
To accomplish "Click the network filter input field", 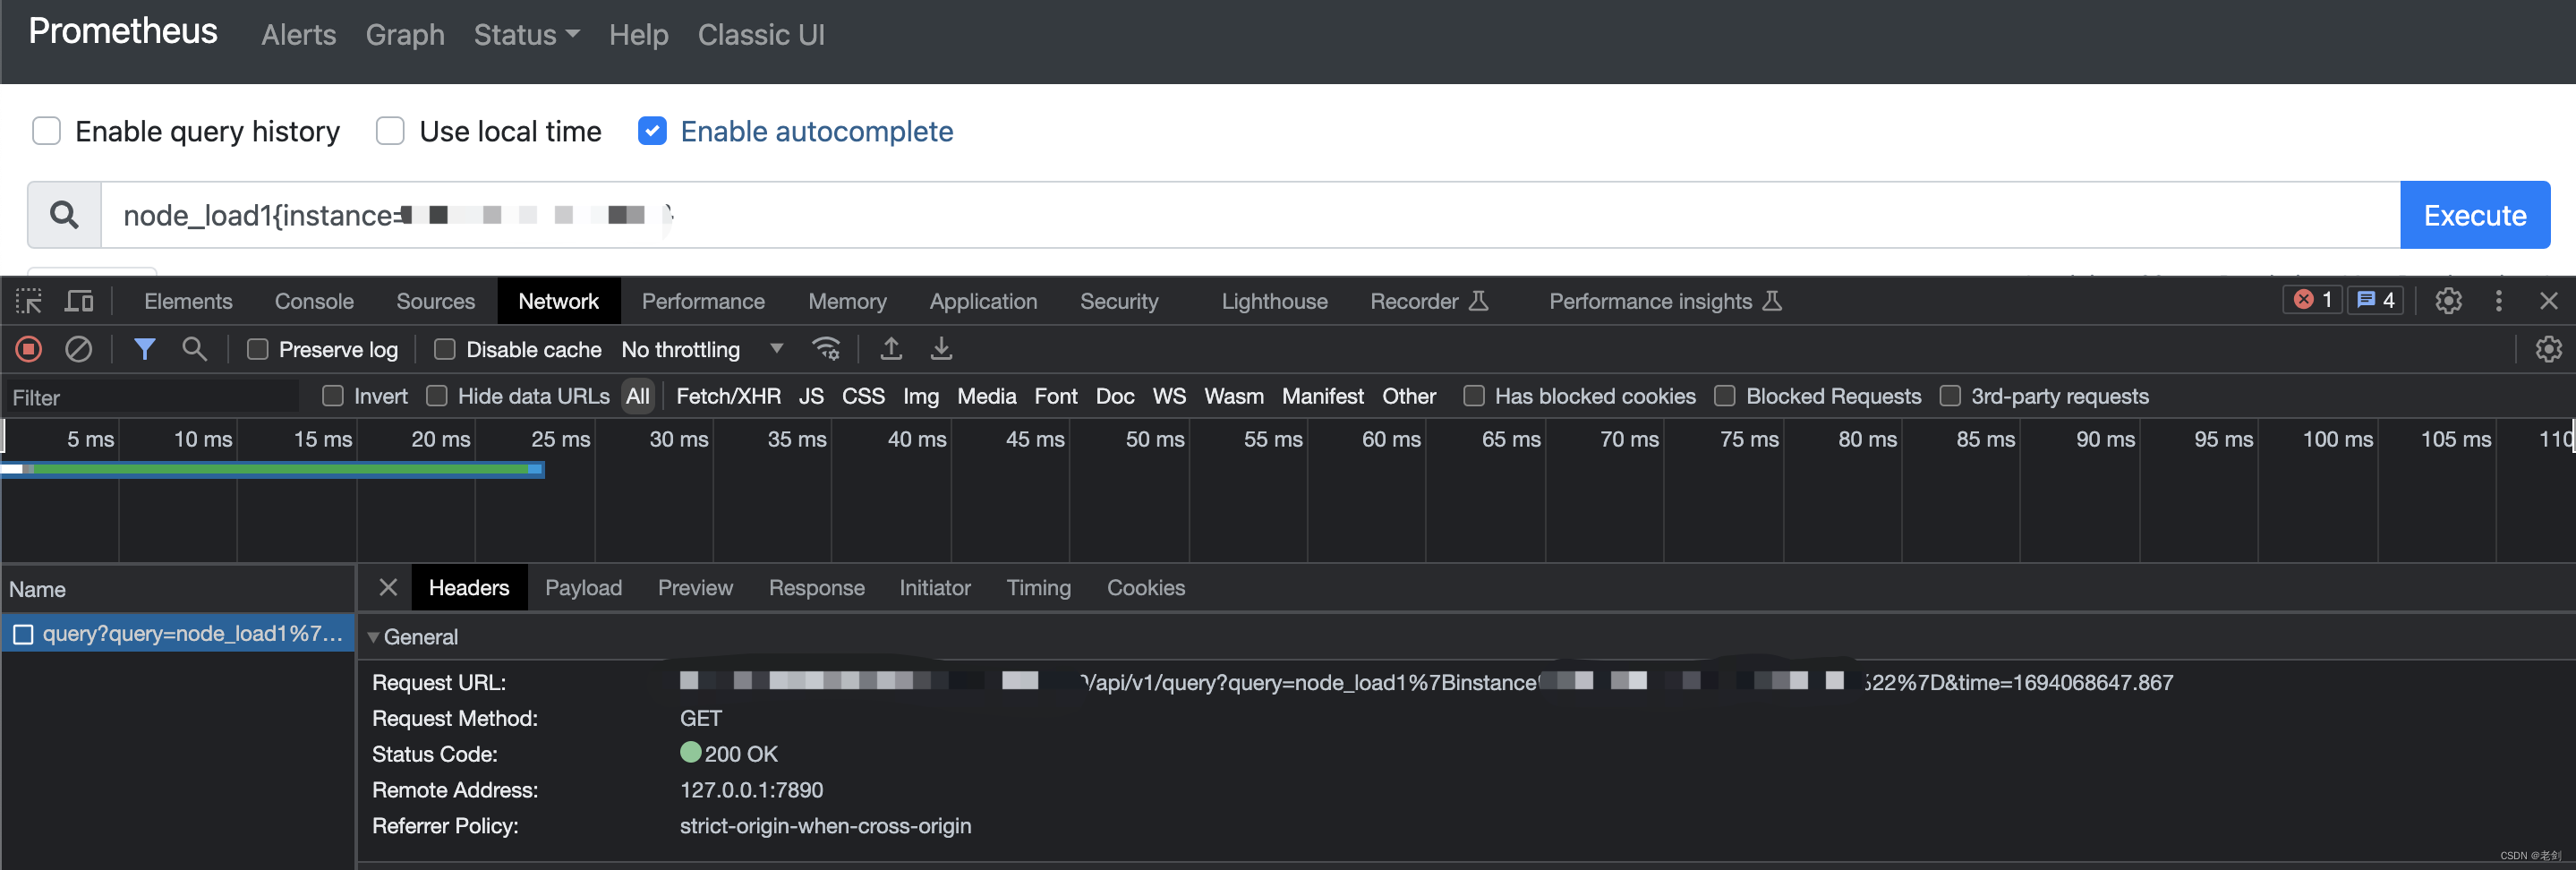I will click(150, 397).
